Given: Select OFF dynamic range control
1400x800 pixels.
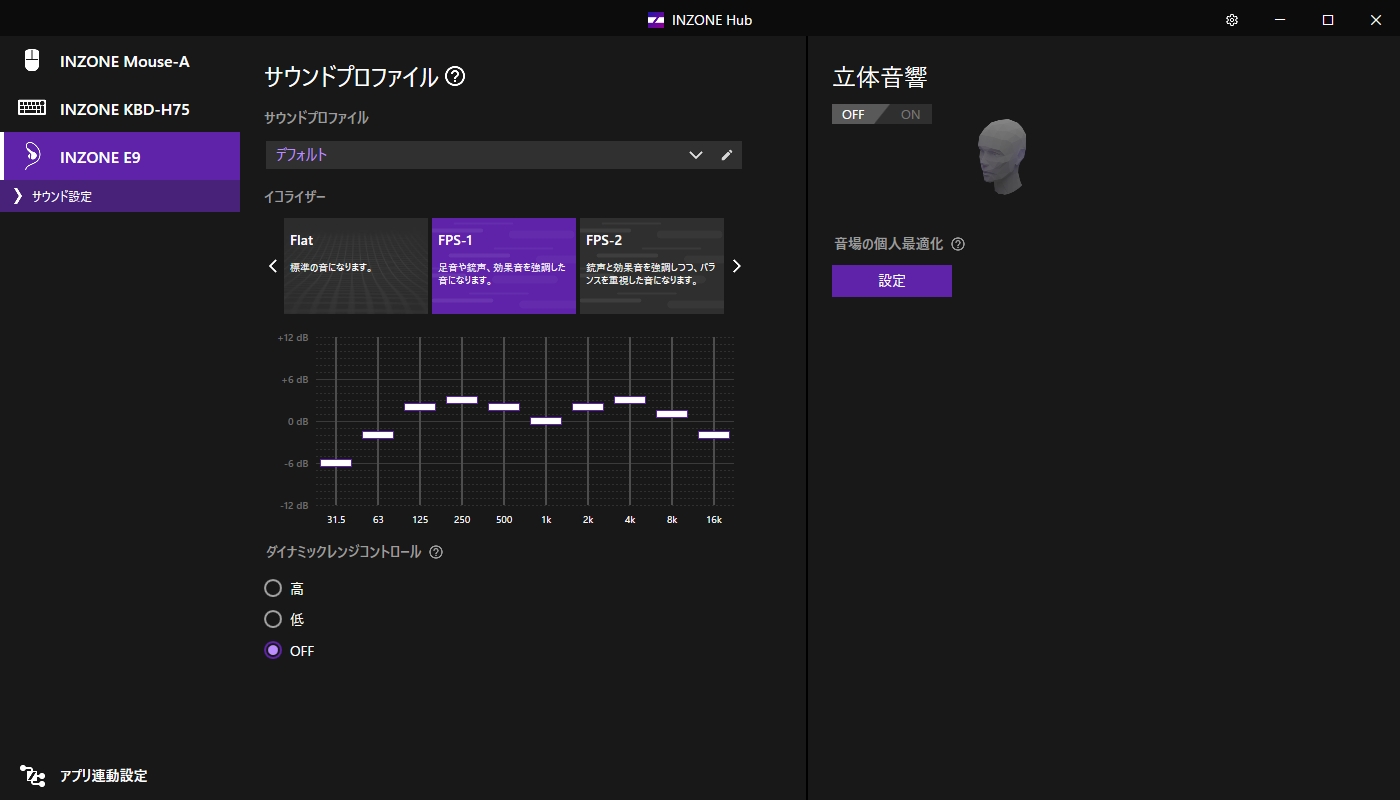Looking at the screenshot, I should [273, 651].
